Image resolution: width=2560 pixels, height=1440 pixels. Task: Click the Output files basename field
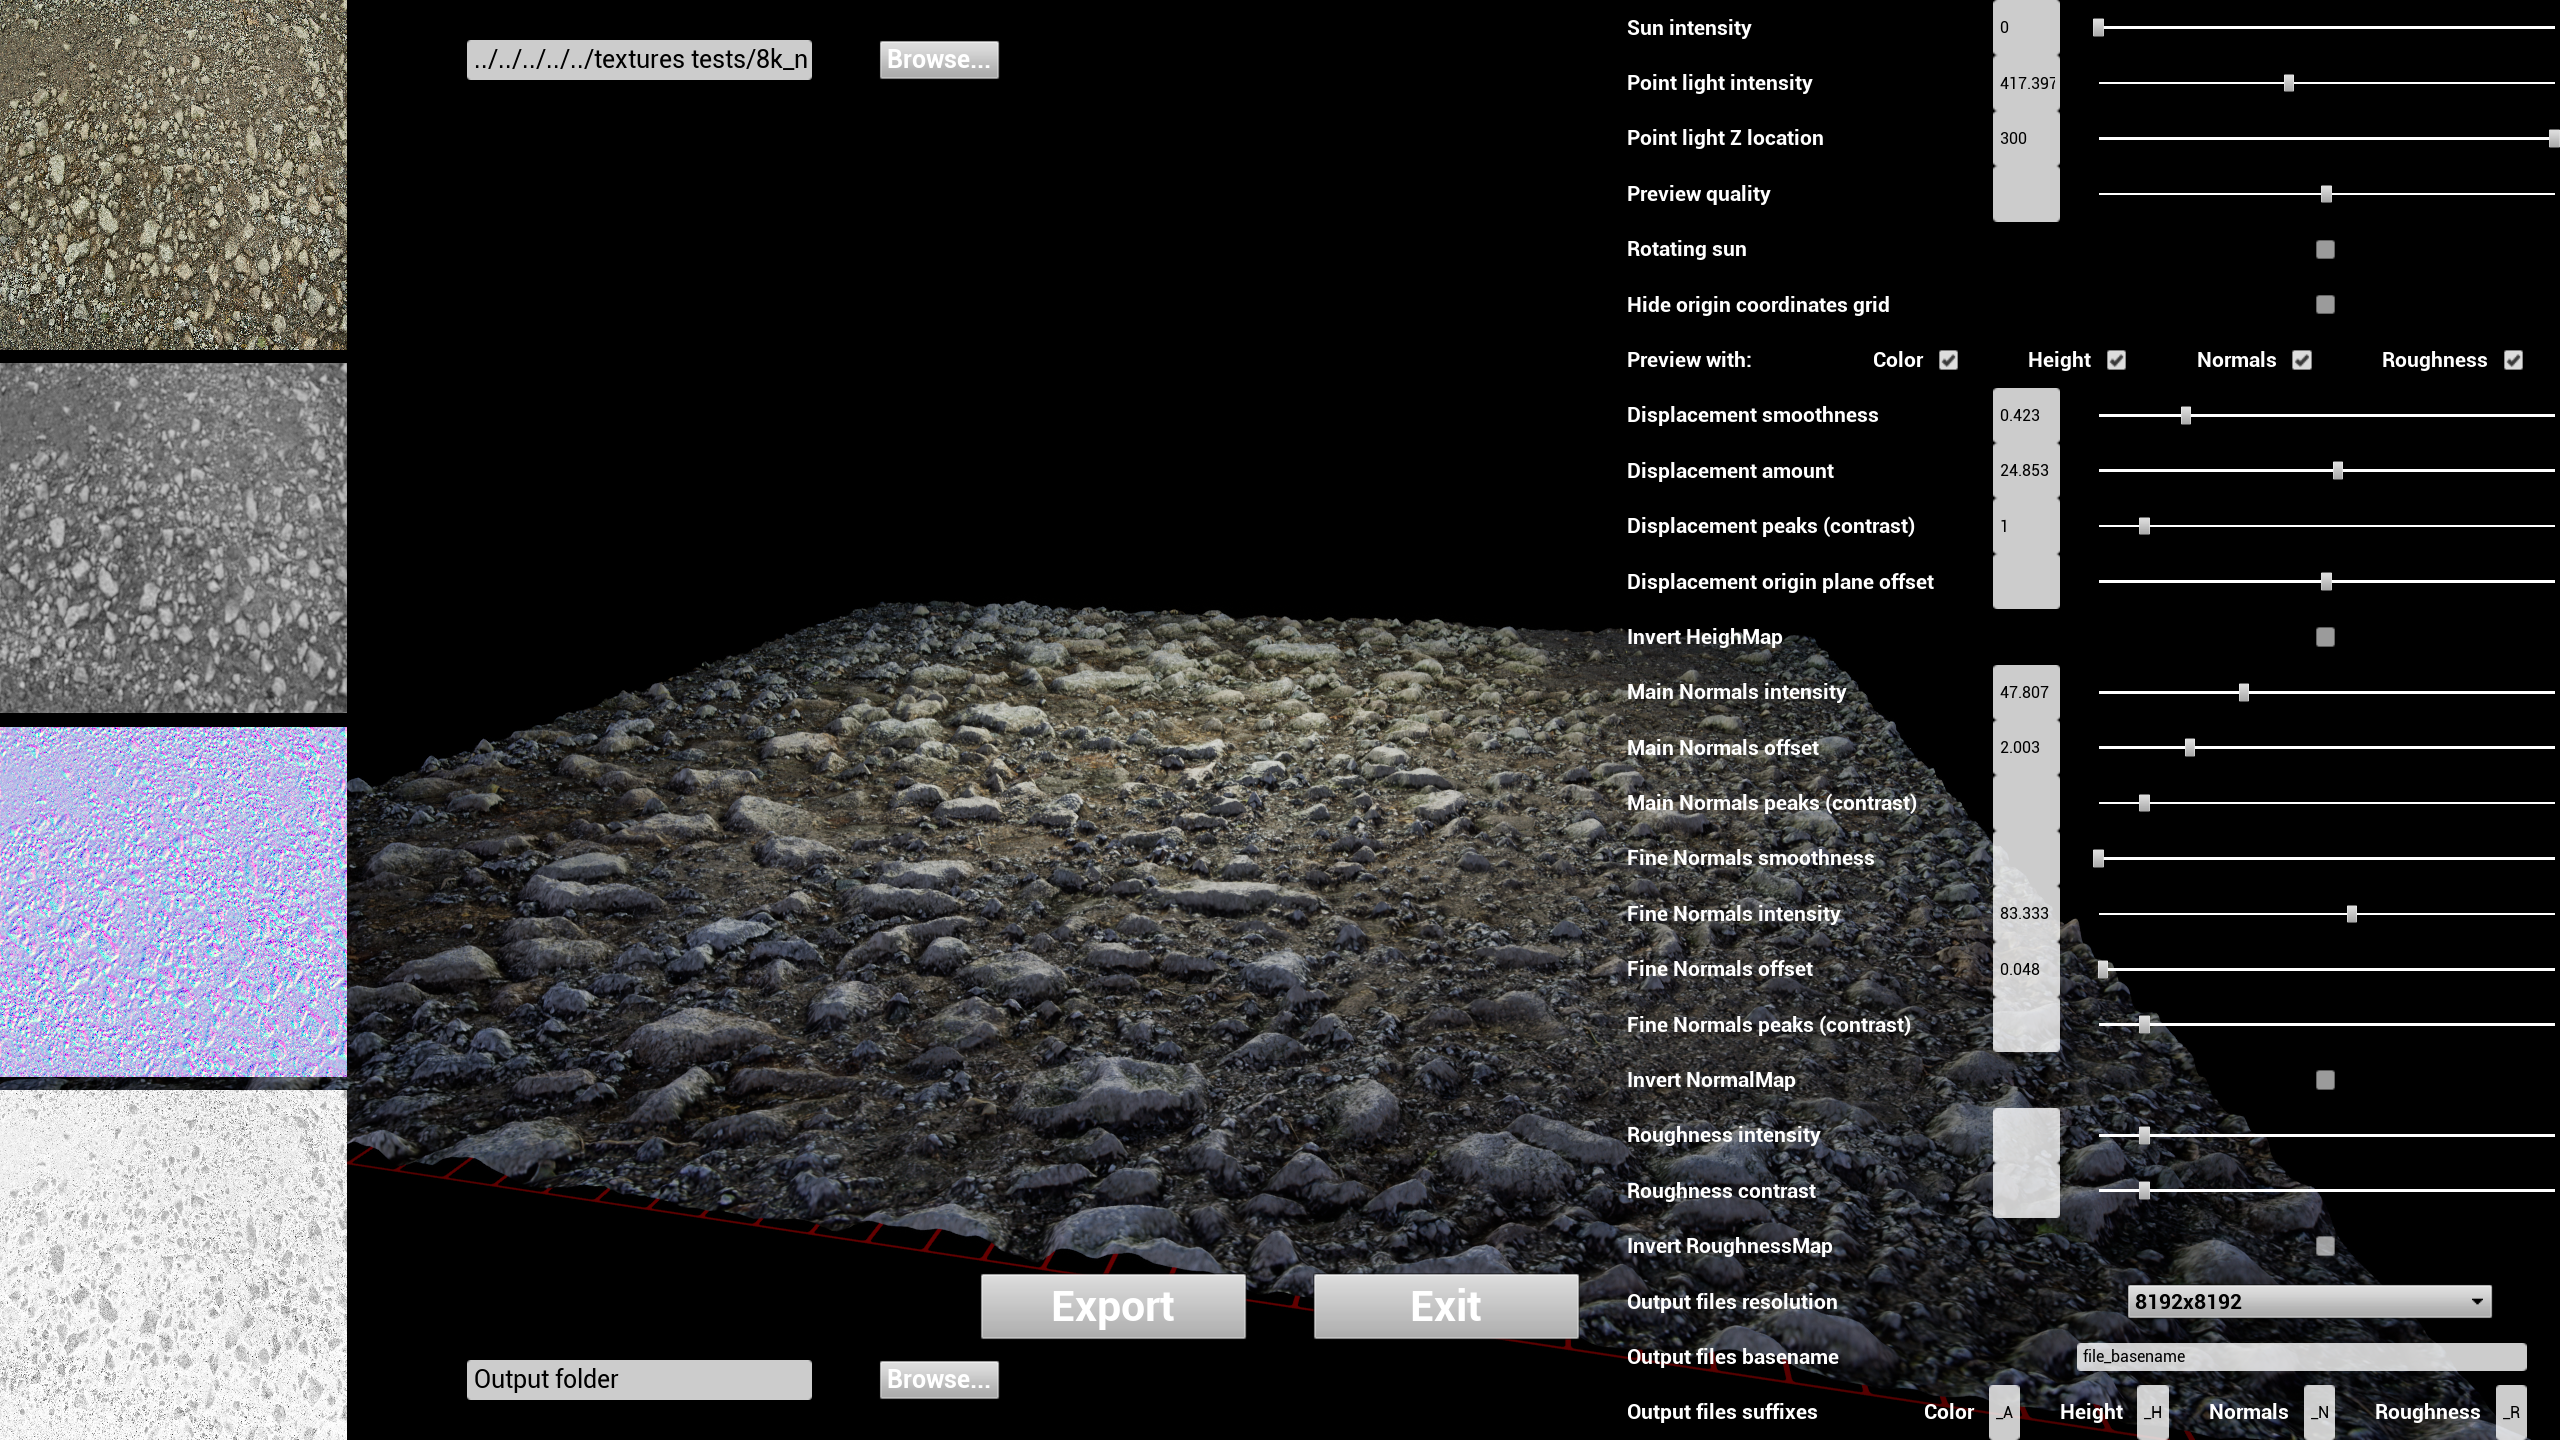click(x=2300, y=1356)
